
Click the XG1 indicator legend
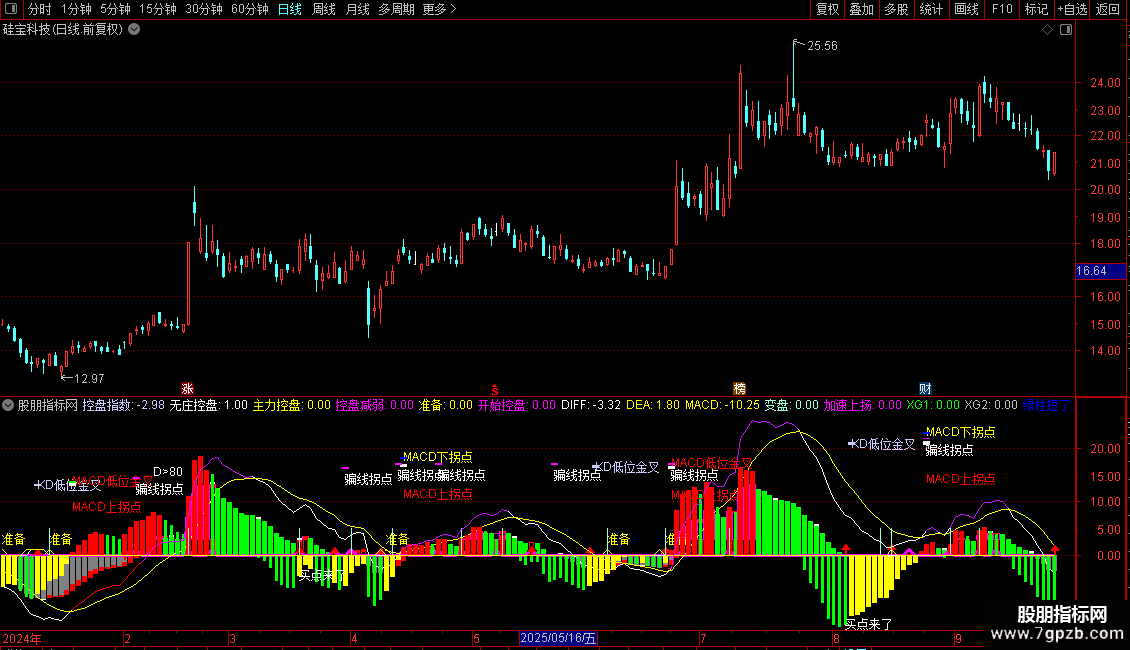point(933,405)
